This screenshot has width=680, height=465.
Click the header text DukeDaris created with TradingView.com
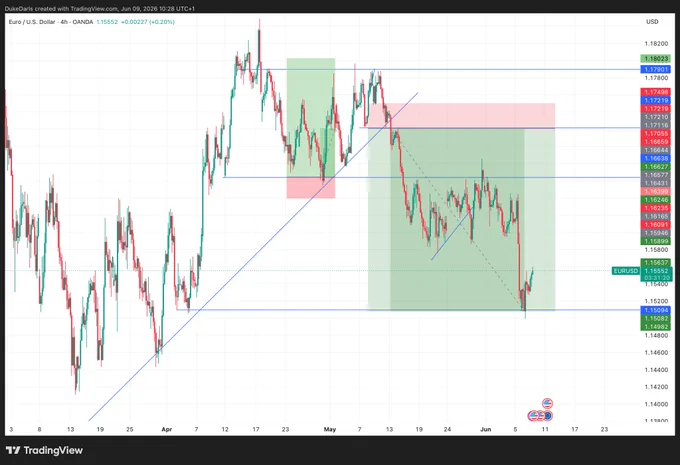[x=62, y=9]
